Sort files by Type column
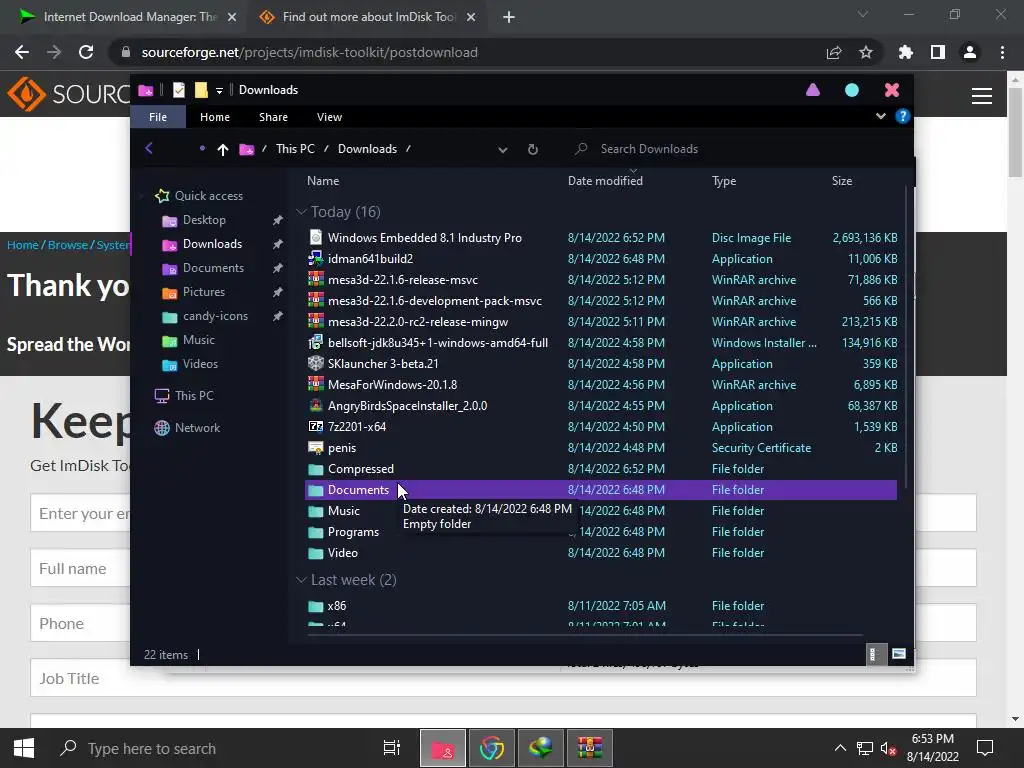The width and height of the screenshot is (1024, 768). click(x=724, y=181)
